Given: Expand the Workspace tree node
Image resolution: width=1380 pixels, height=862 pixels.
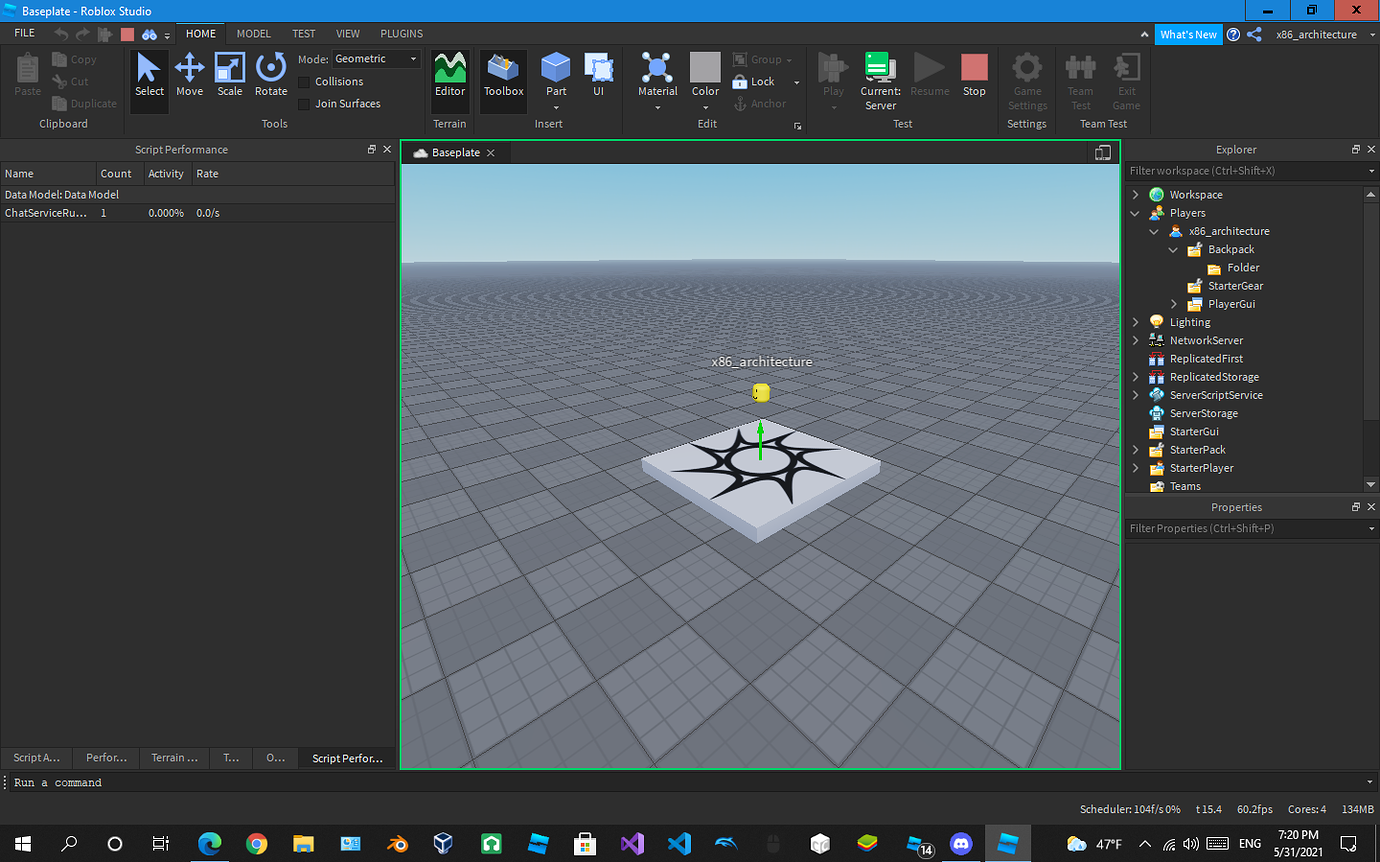Looking at the screenshot, I should click(x=1135, y=195).
